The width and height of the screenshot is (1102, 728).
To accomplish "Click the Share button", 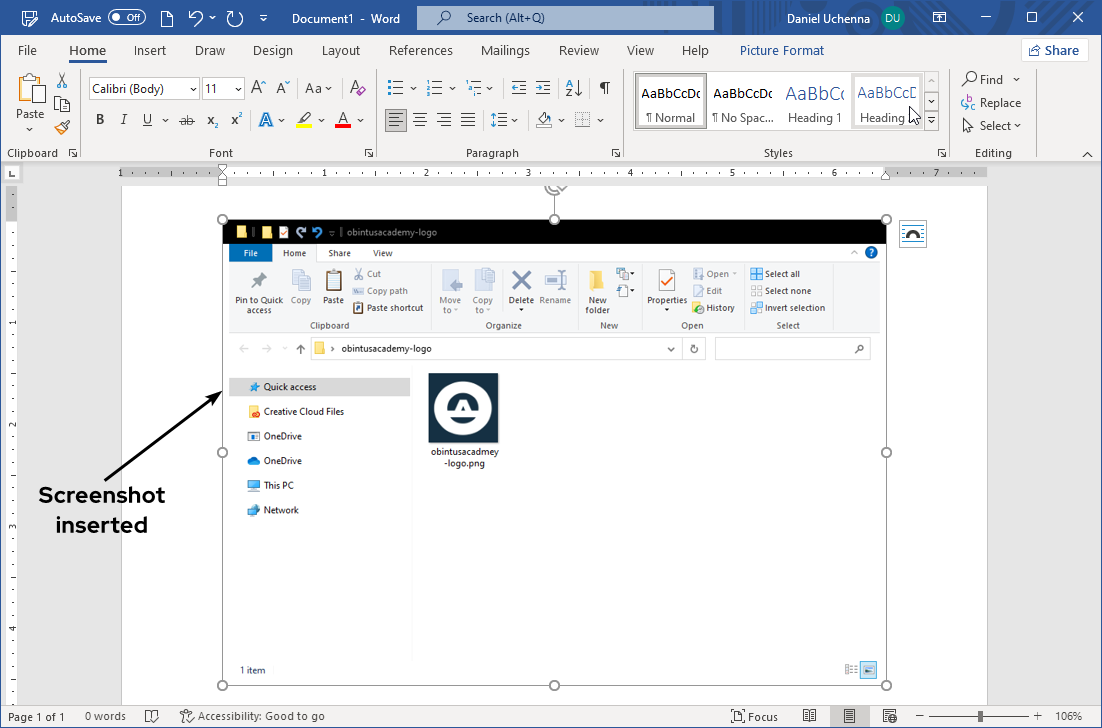I will (1054, 51).
